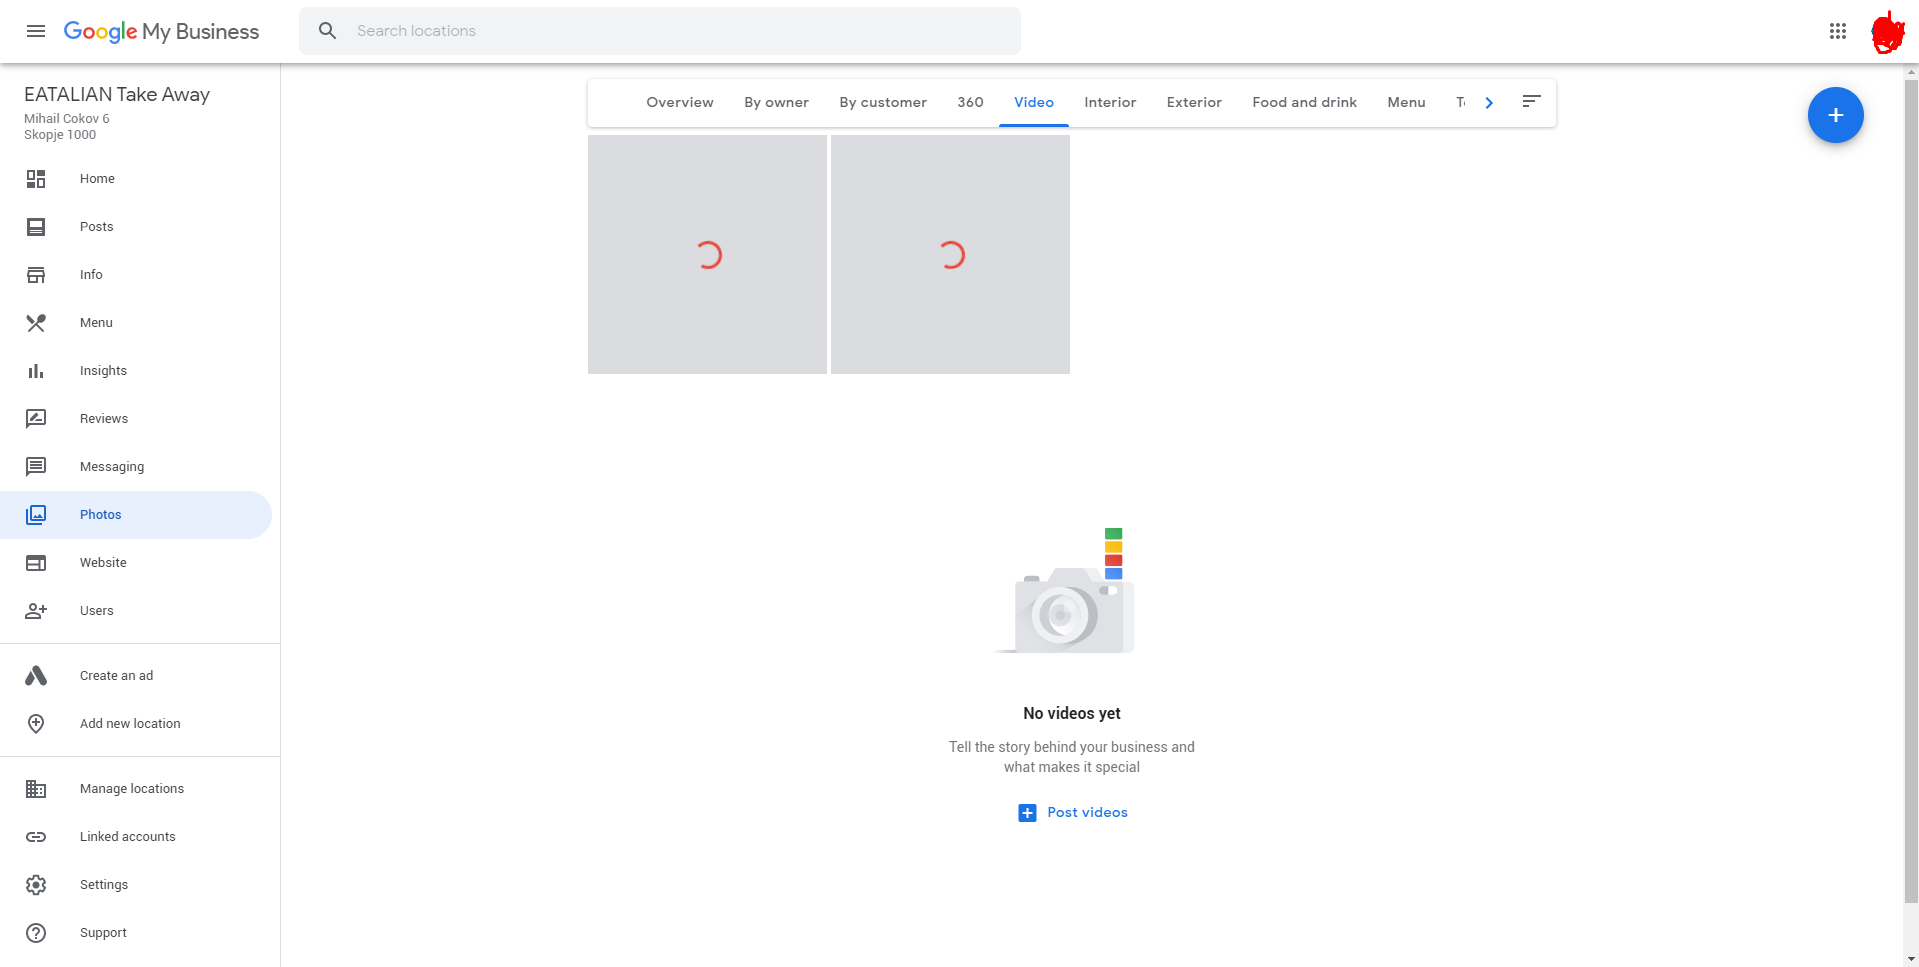Open the Google apps grid
Image resolution: width=1919 pixels, height=967 pixels.
[1838, 31]
